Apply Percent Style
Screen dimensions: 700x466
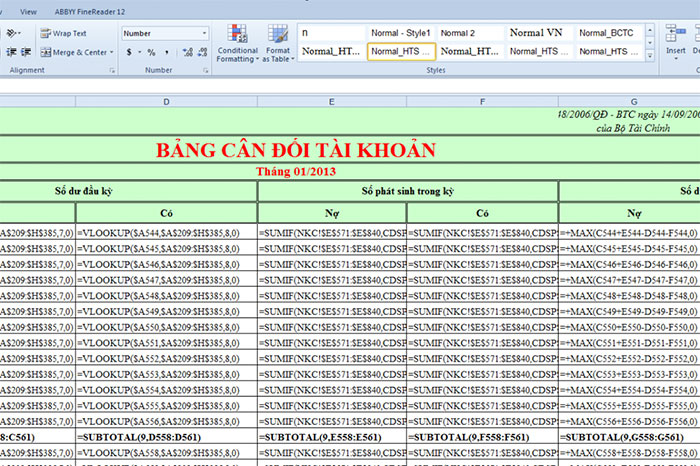(x=151, y=52)
